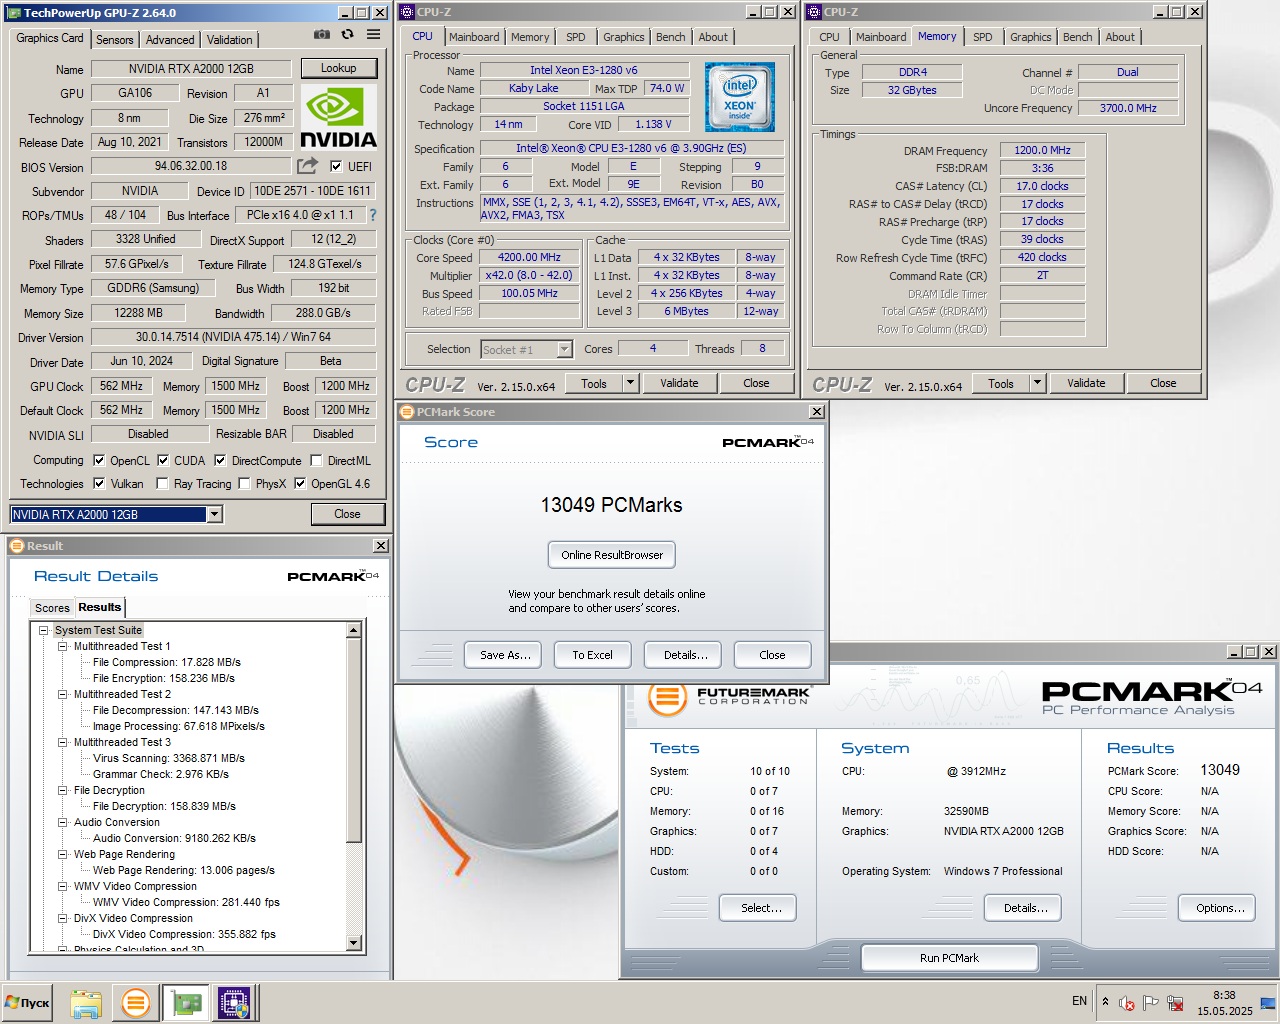Open the NVIDIA RTX A2000 12GB GPU dropdown
The width and height of the screenshot is (1280, 1024).
[214, 514]
